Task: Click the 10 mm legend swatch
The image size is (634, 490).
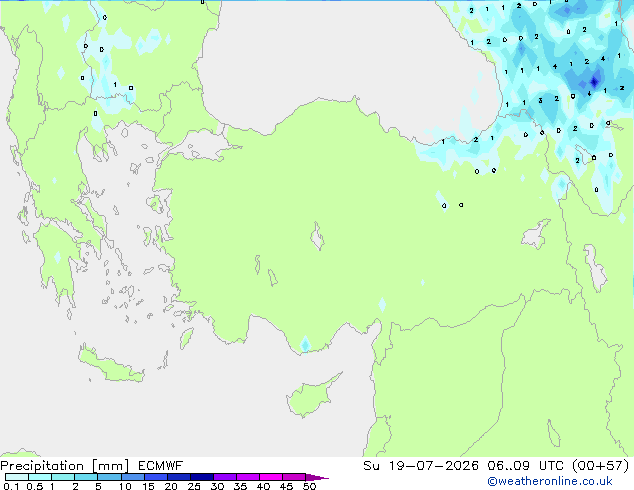Action: coord(133,477)
